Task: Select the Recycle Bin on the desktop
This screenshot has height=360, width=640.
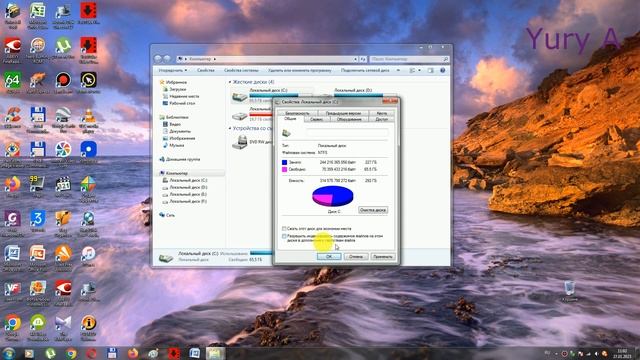Action: pyautogui.click(x=570, y=288)
